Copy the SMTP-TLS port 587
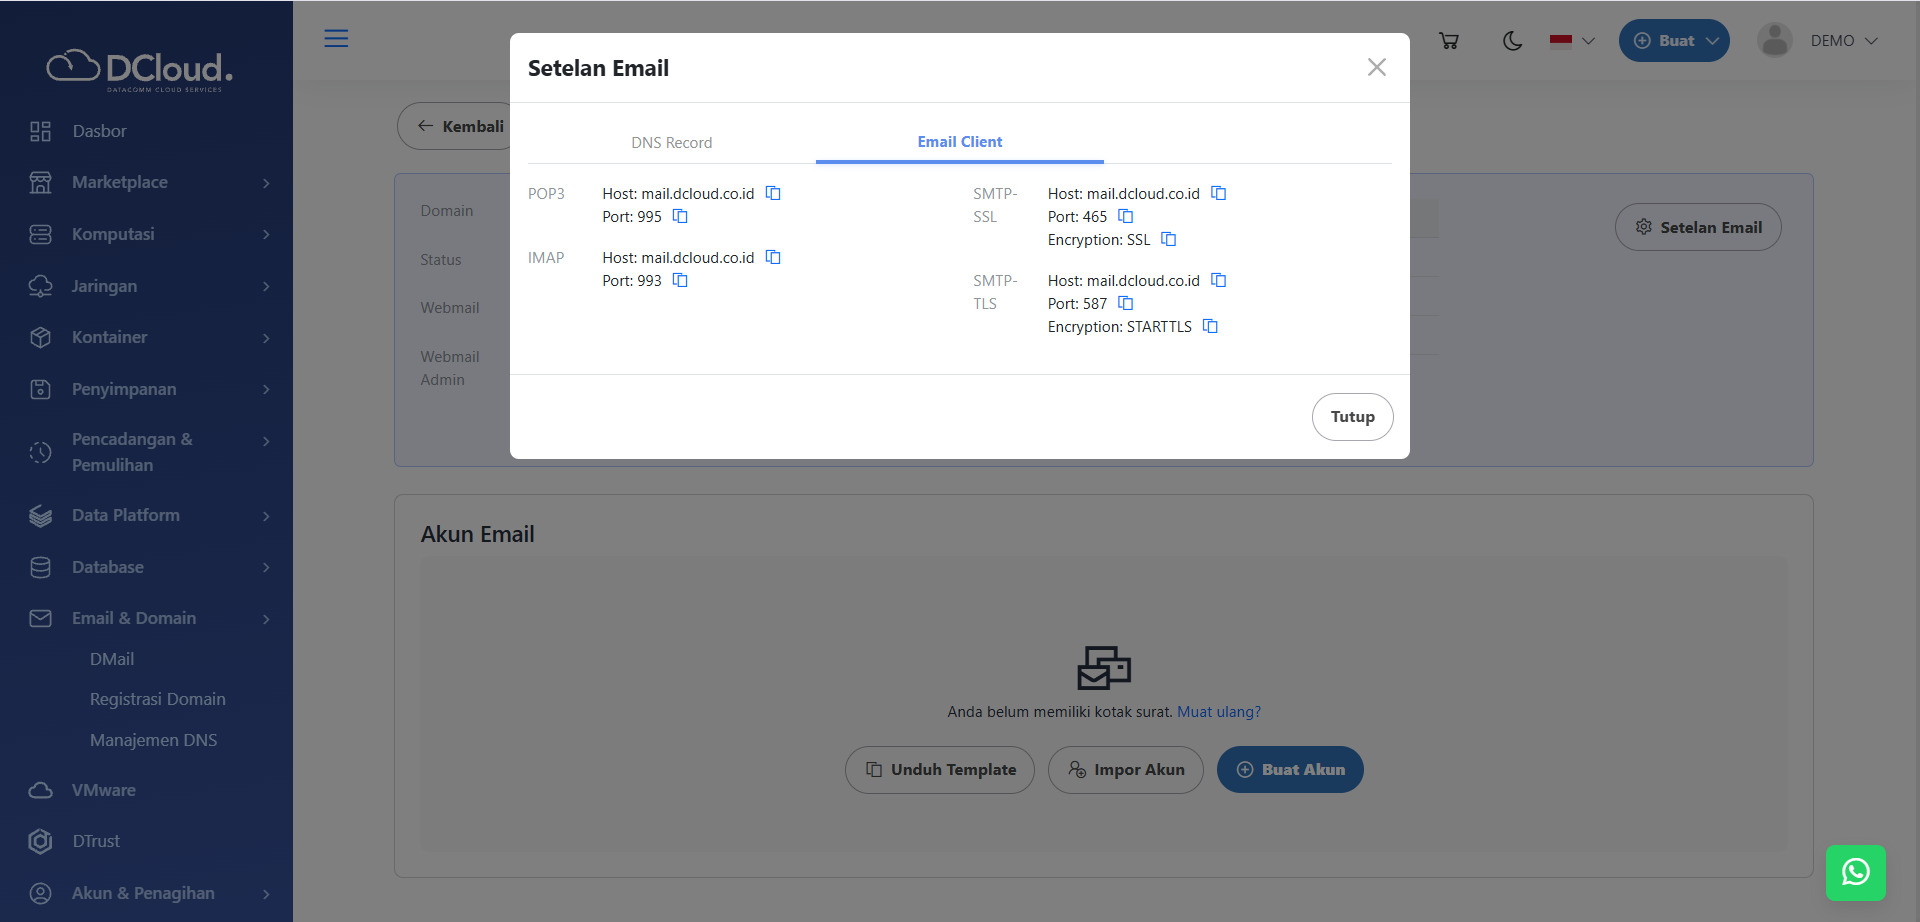 [x=1125, y=303]
